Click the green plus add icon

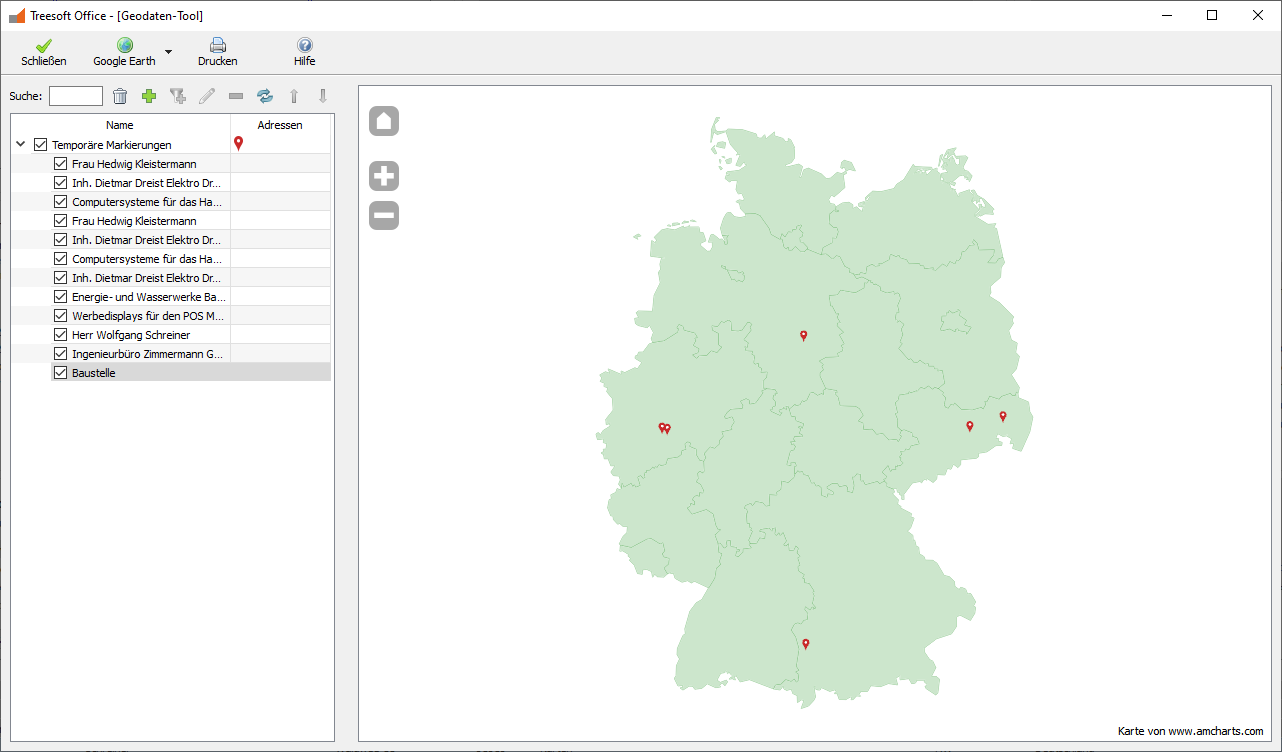(x=149, y=96)
